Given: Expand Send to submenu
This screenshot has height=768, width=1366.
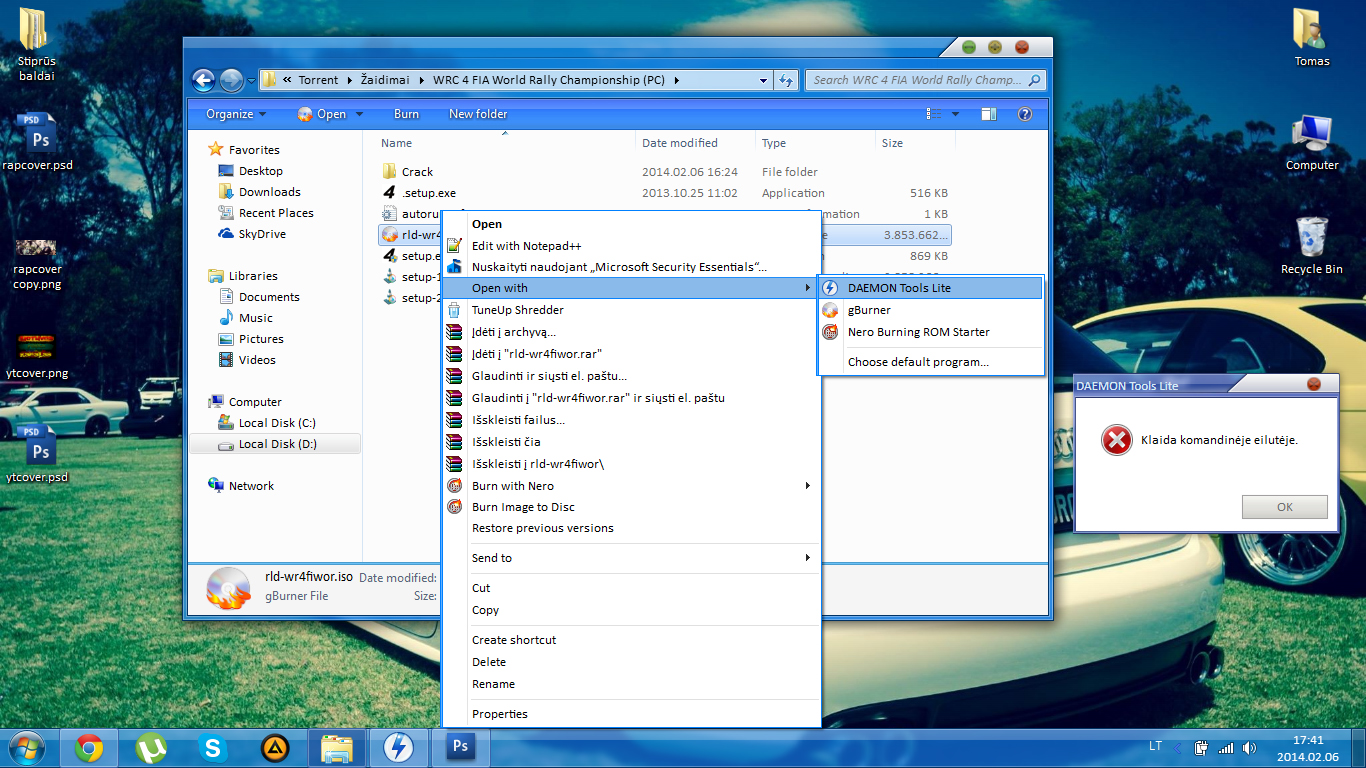Looking at the screenshot, I should click(x=630, y=558).
